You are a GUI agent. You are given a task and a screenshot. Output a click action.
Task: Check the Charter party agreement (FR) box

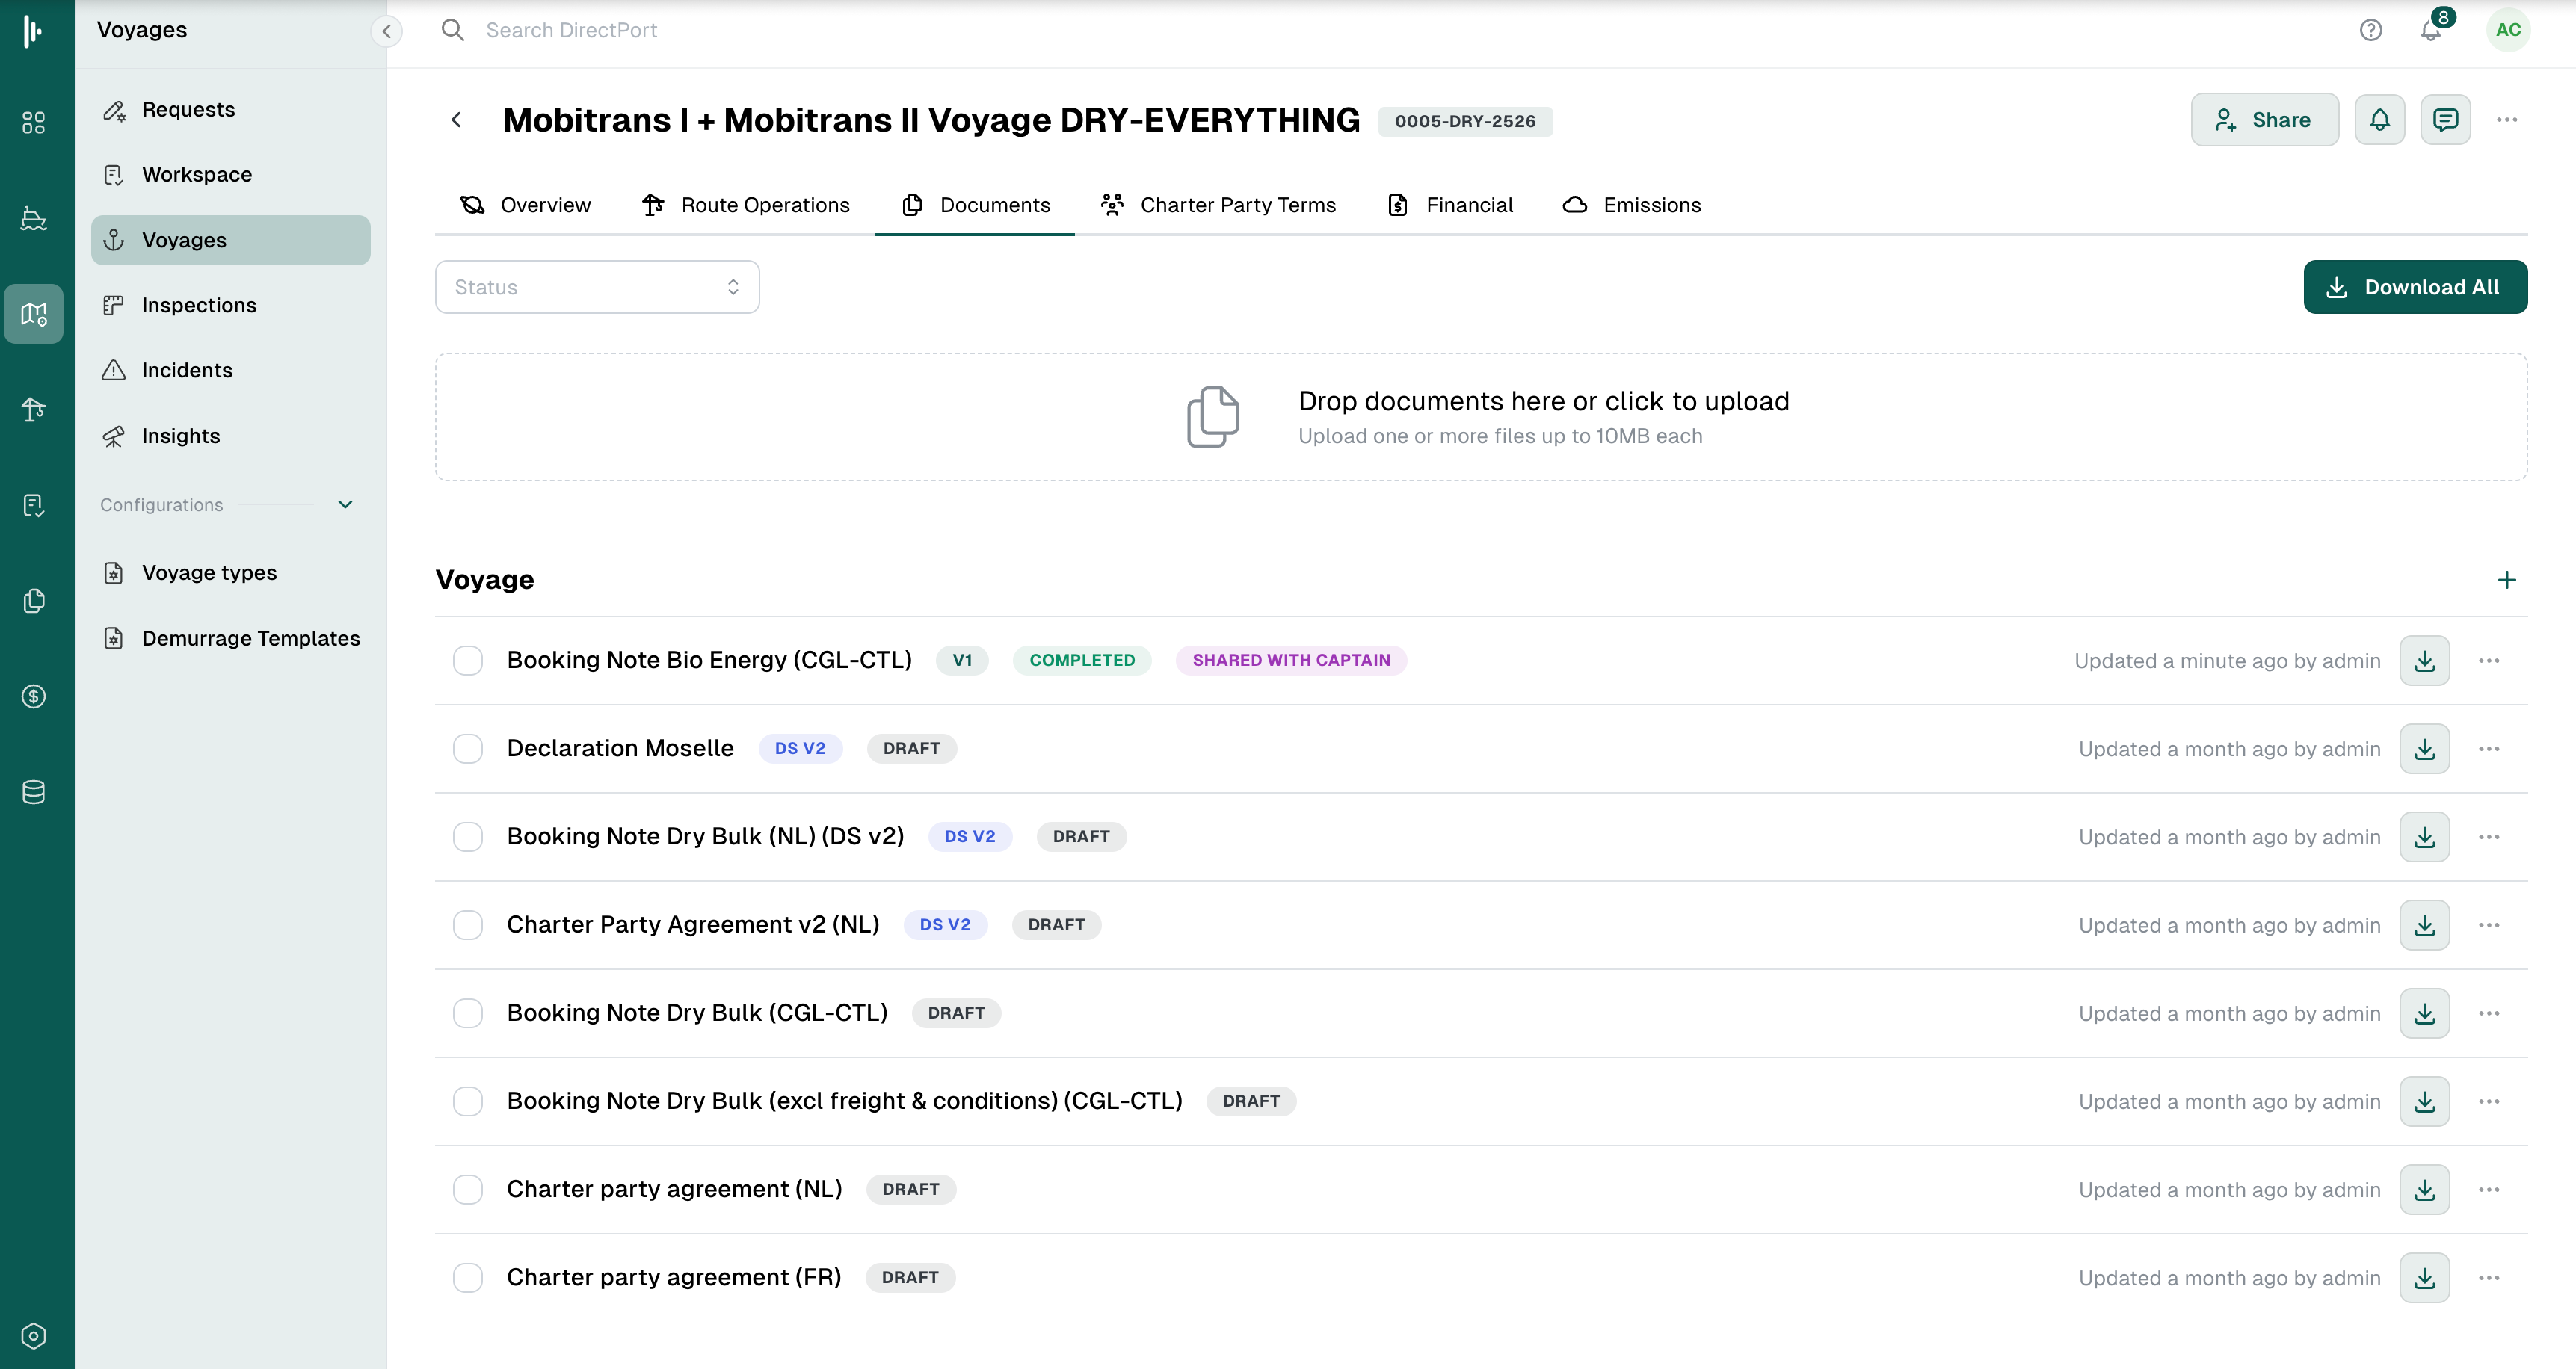pyautogui.click(x=468, y=1278)
